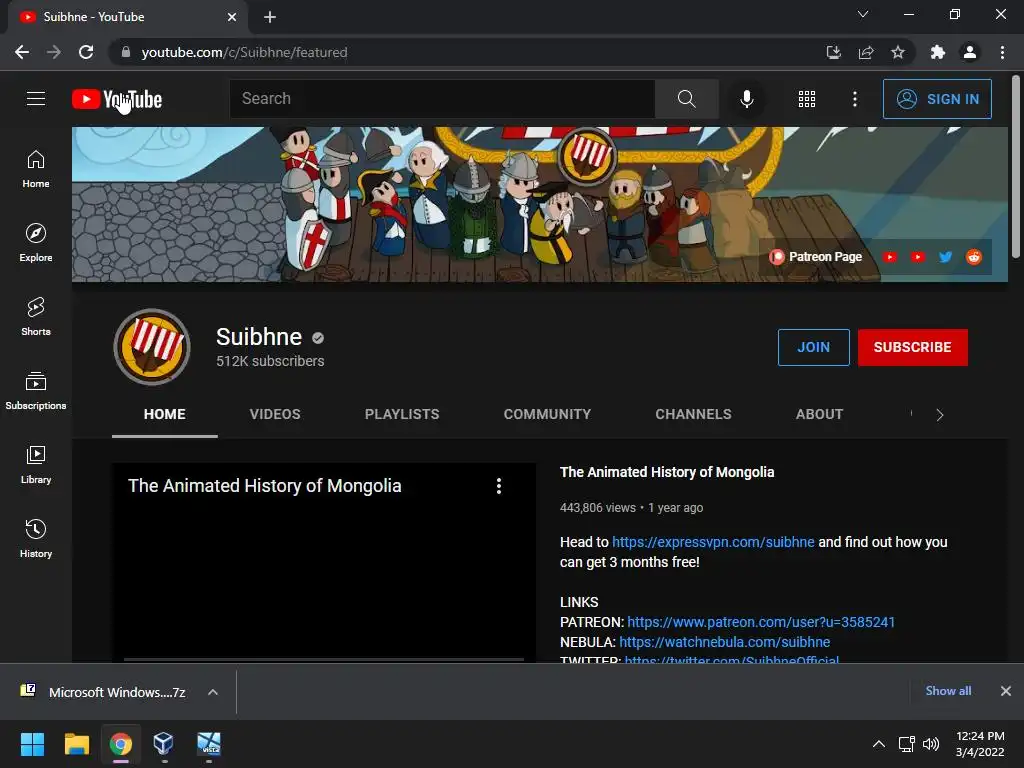
Task: Share this page icon in address bar
Action: 866,52
